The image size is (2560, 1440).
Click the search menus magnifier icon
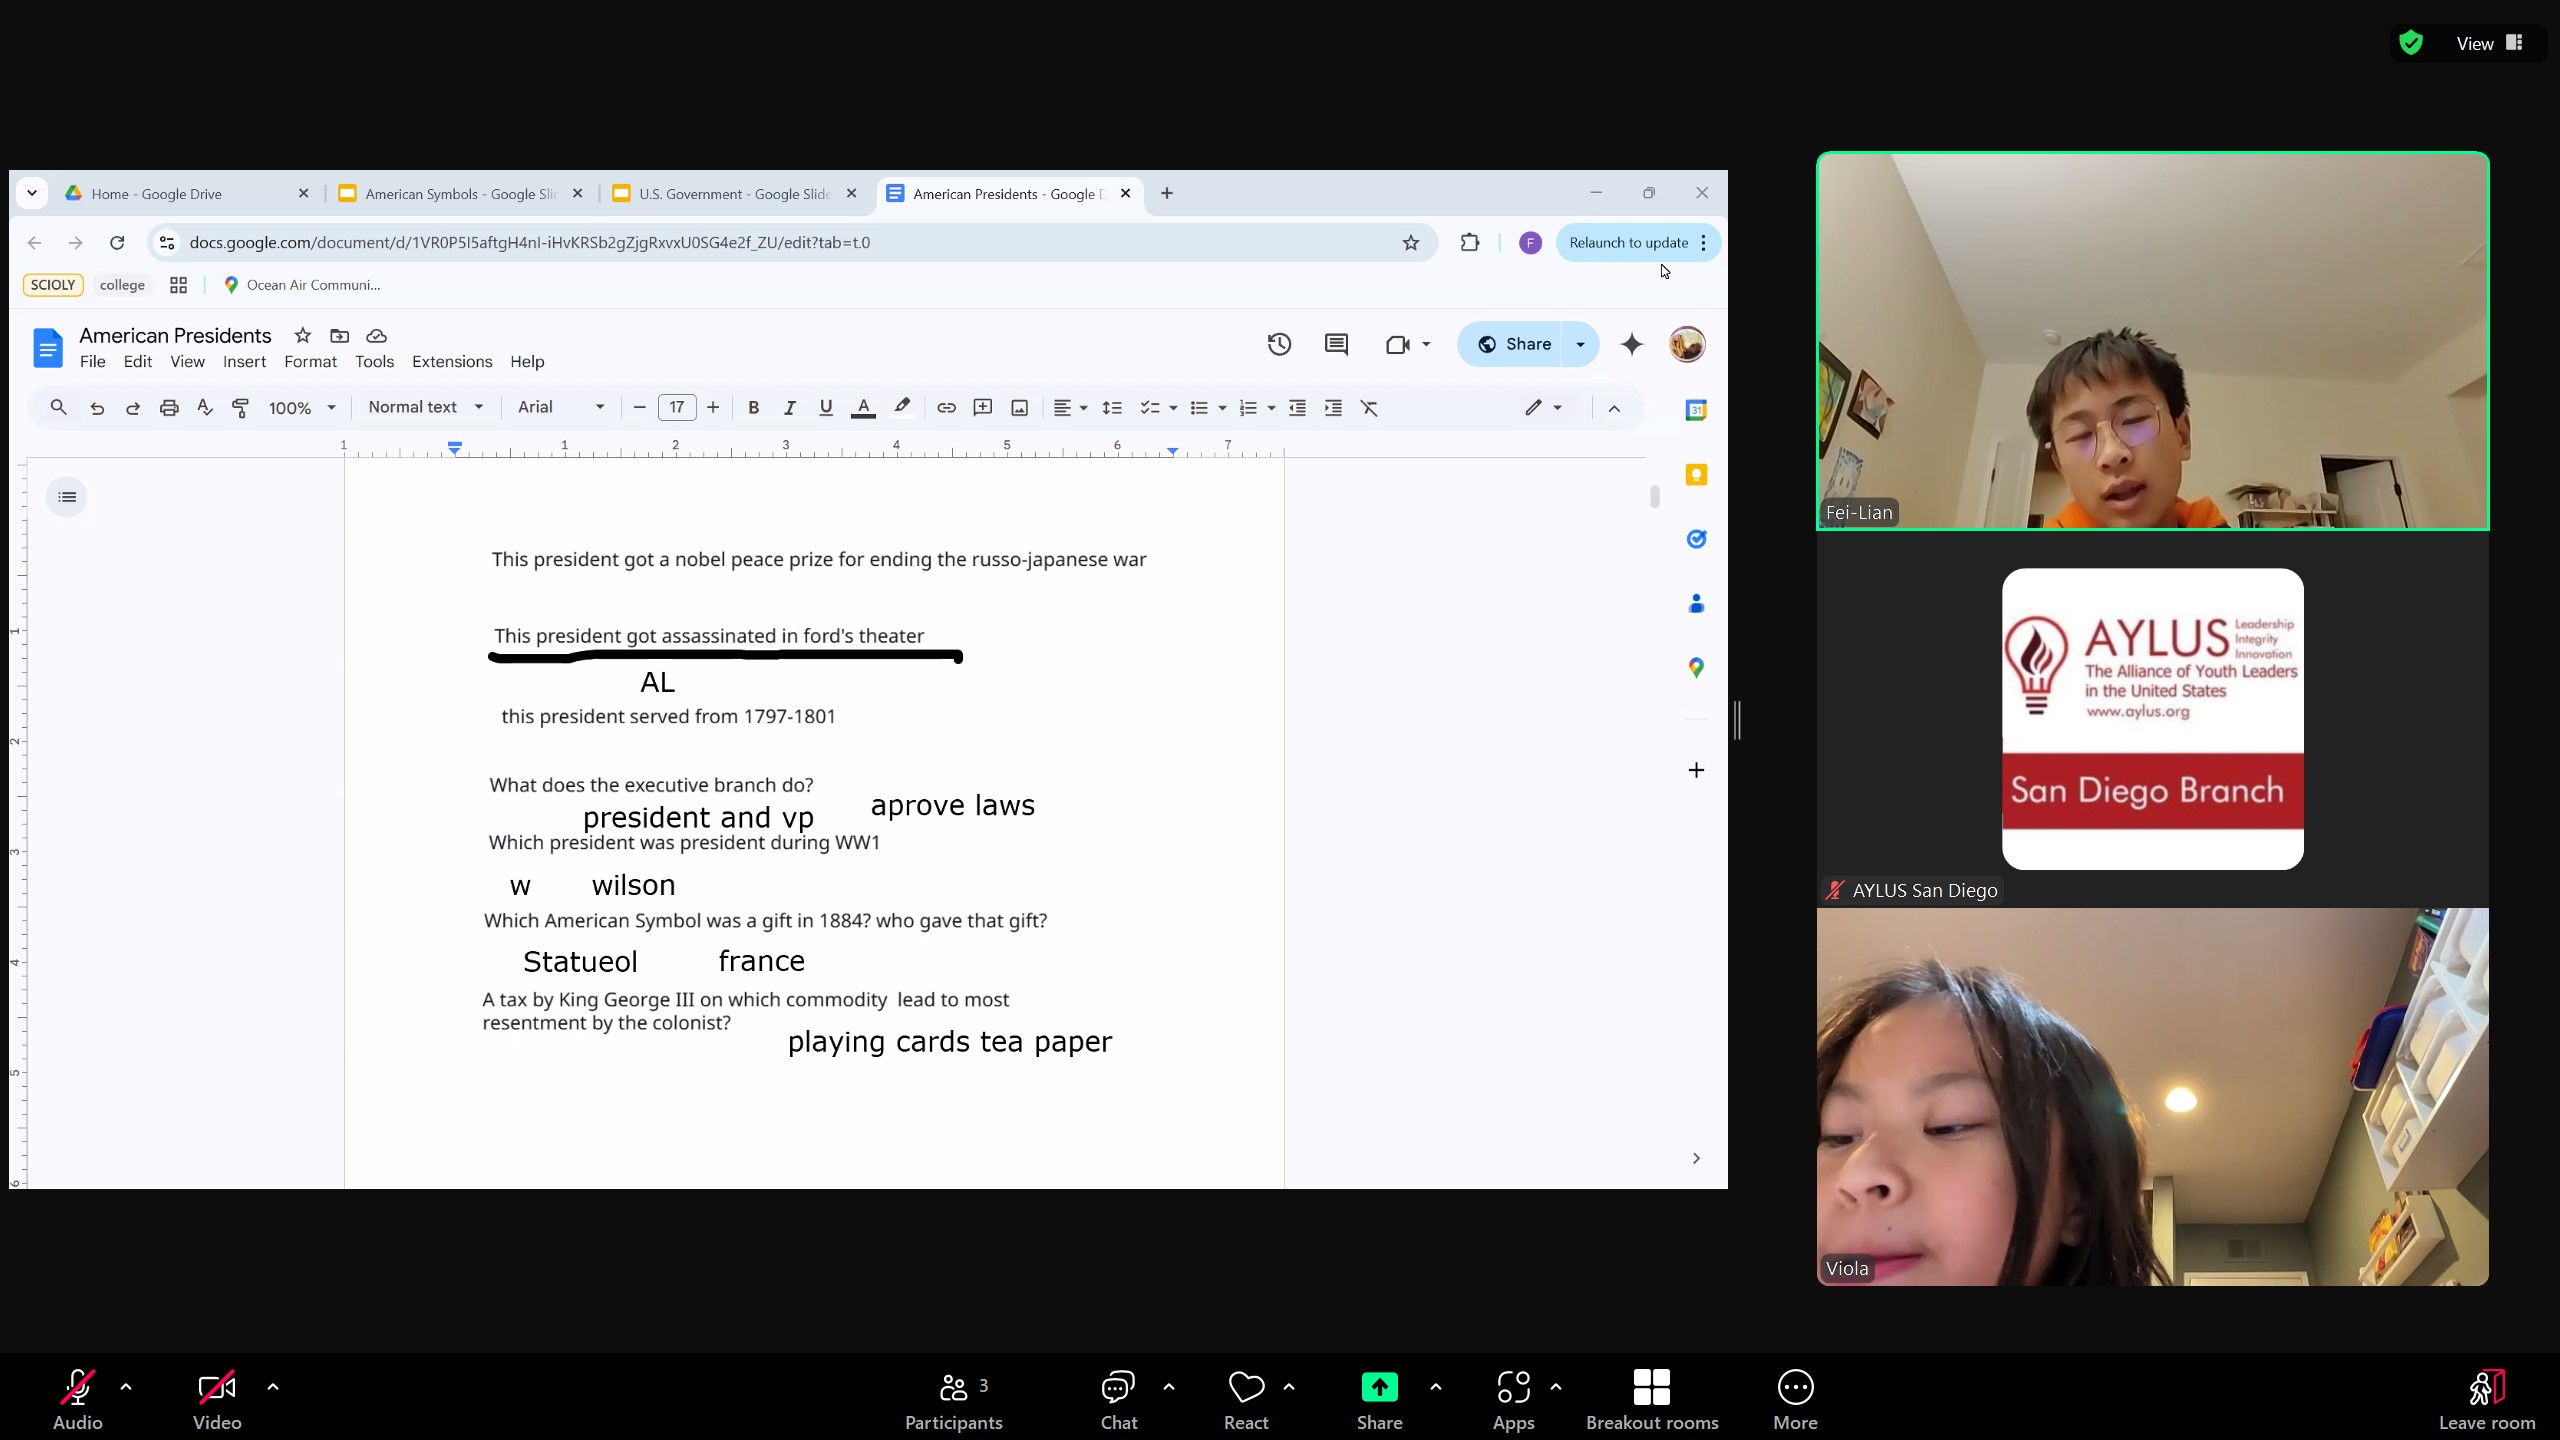pos(58,408)
